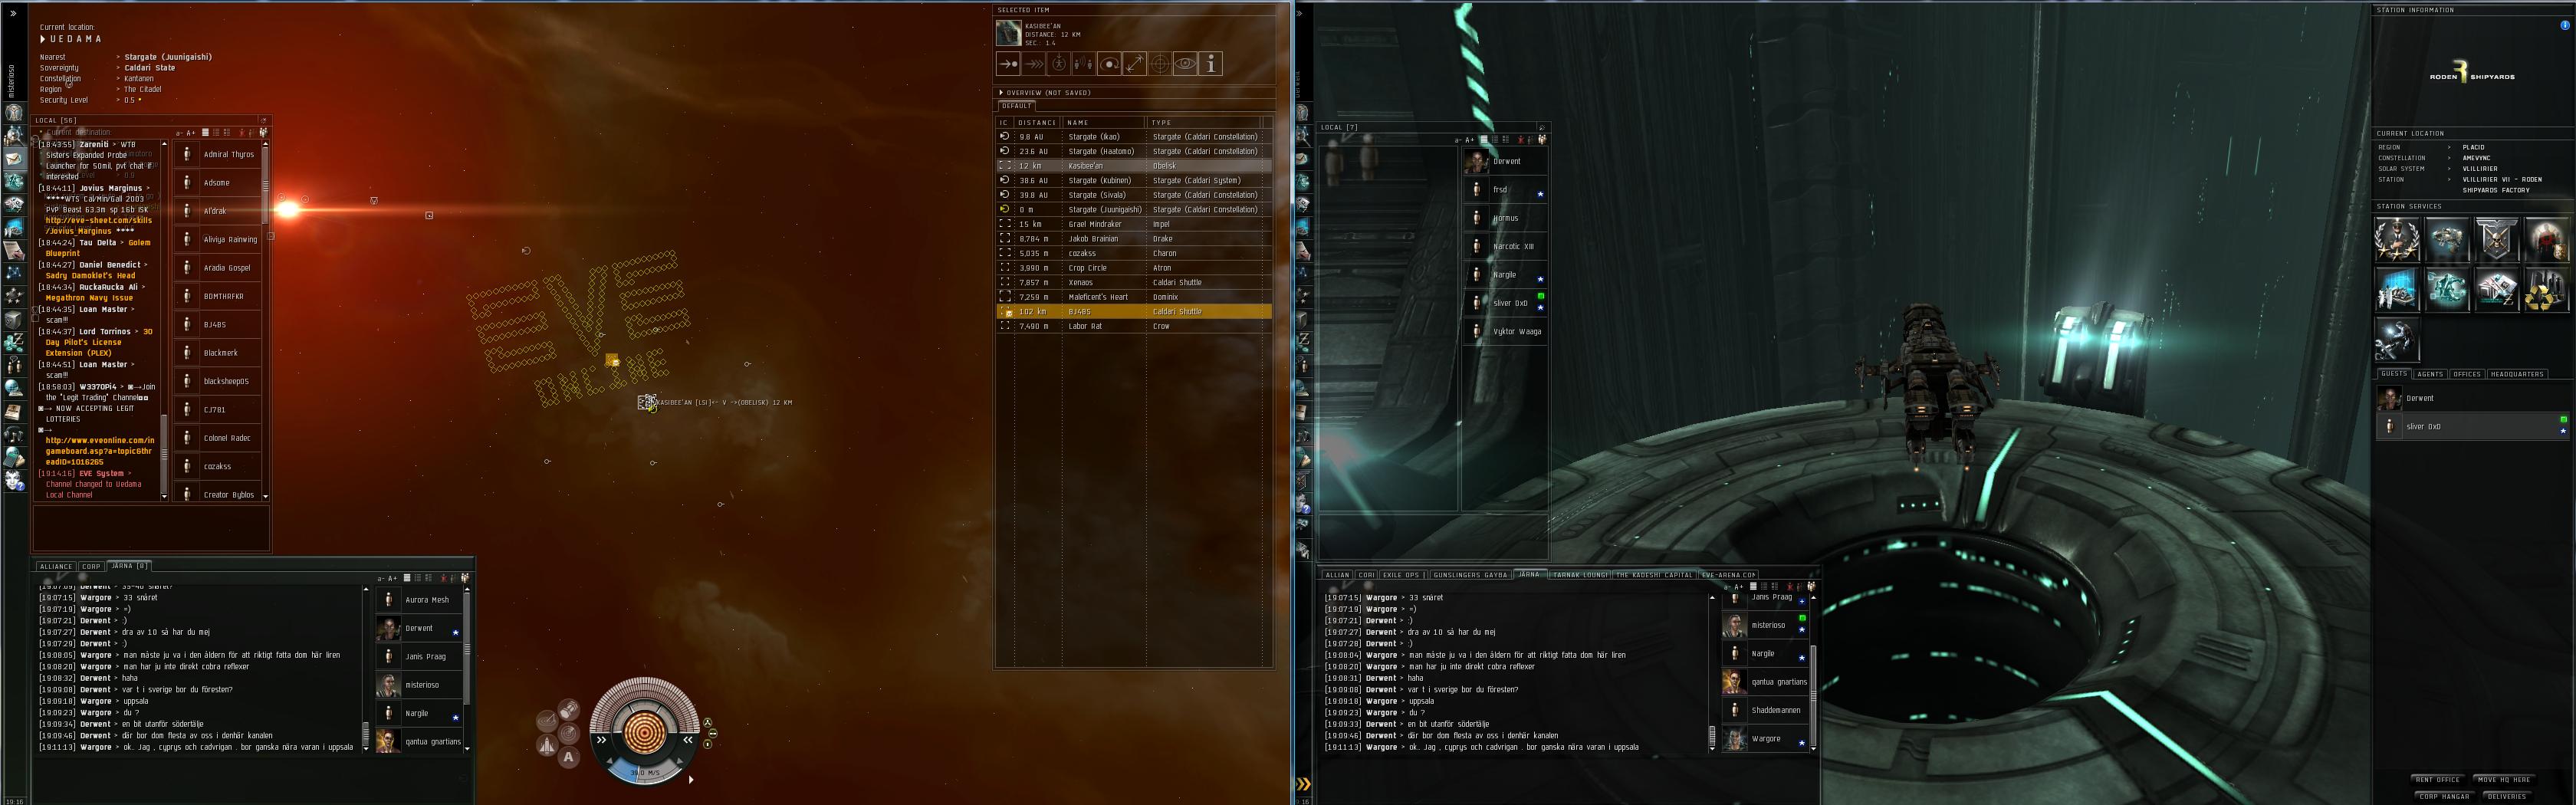Open the welder-and-wrench Repair Shop service

pos(2397,340)
